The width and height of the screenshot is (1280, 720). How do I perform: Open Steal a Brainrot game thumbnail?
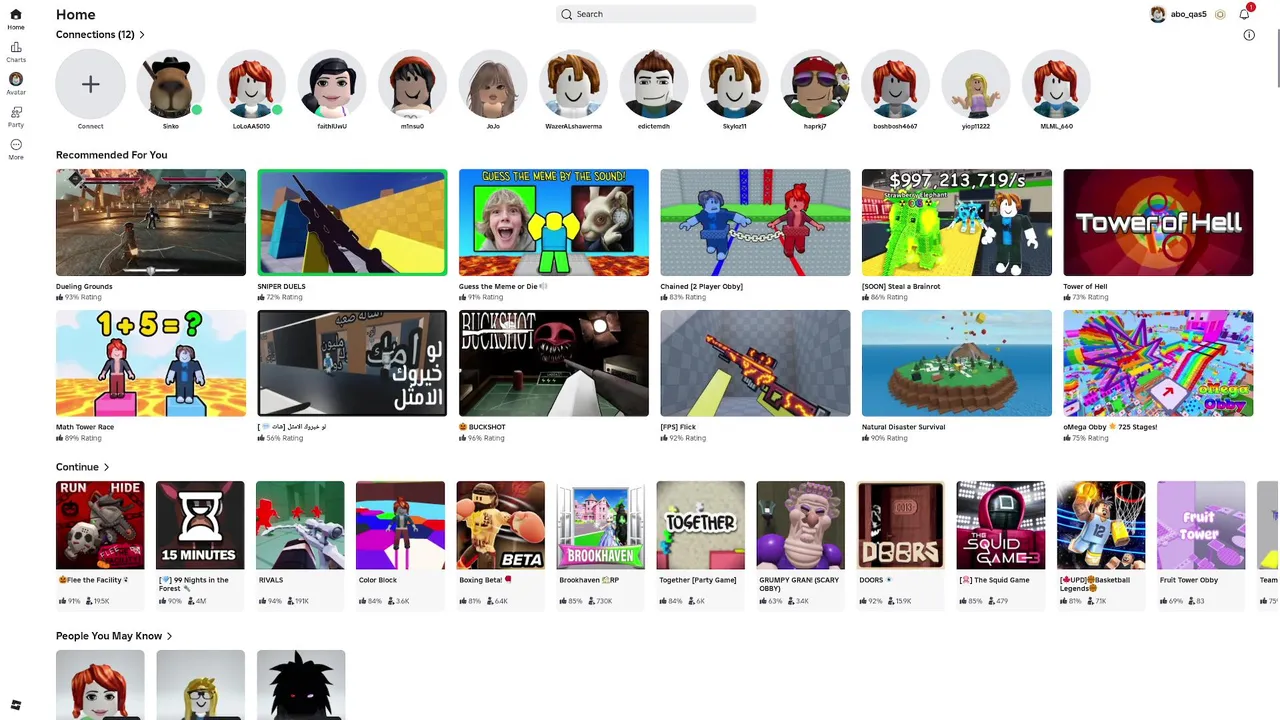point(957,222)
